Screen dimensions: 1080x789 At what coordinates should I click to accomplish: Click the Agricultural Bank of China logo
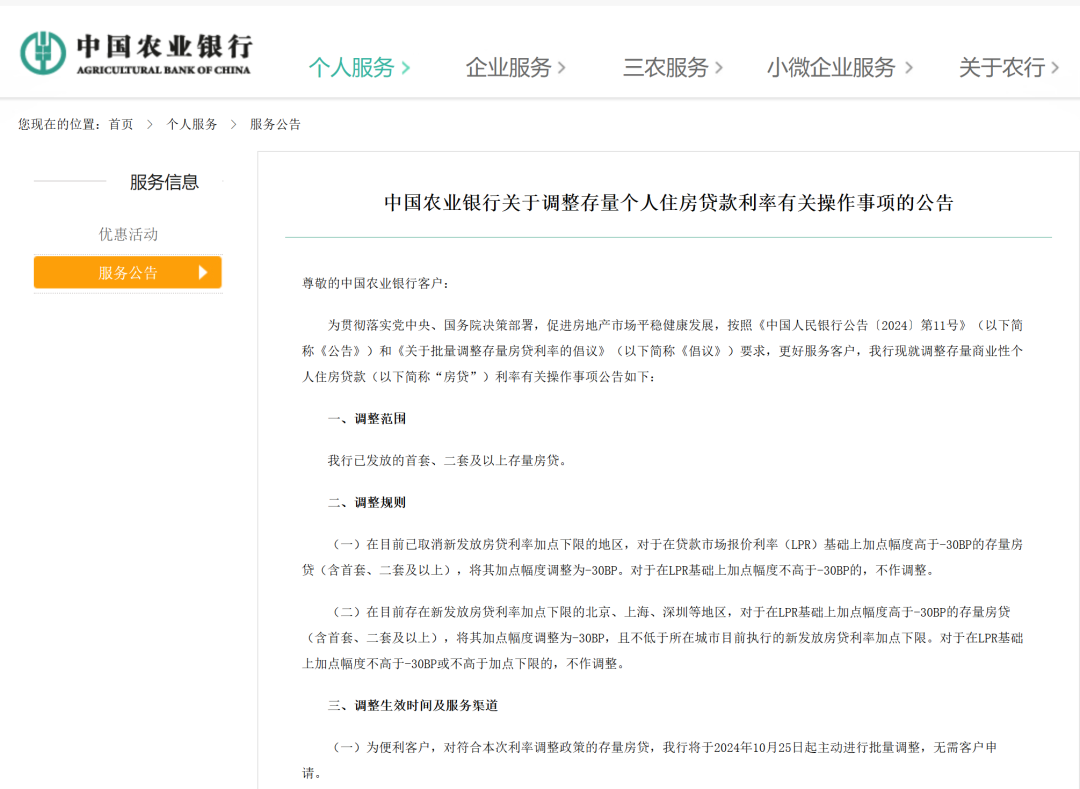pos(136,53)
